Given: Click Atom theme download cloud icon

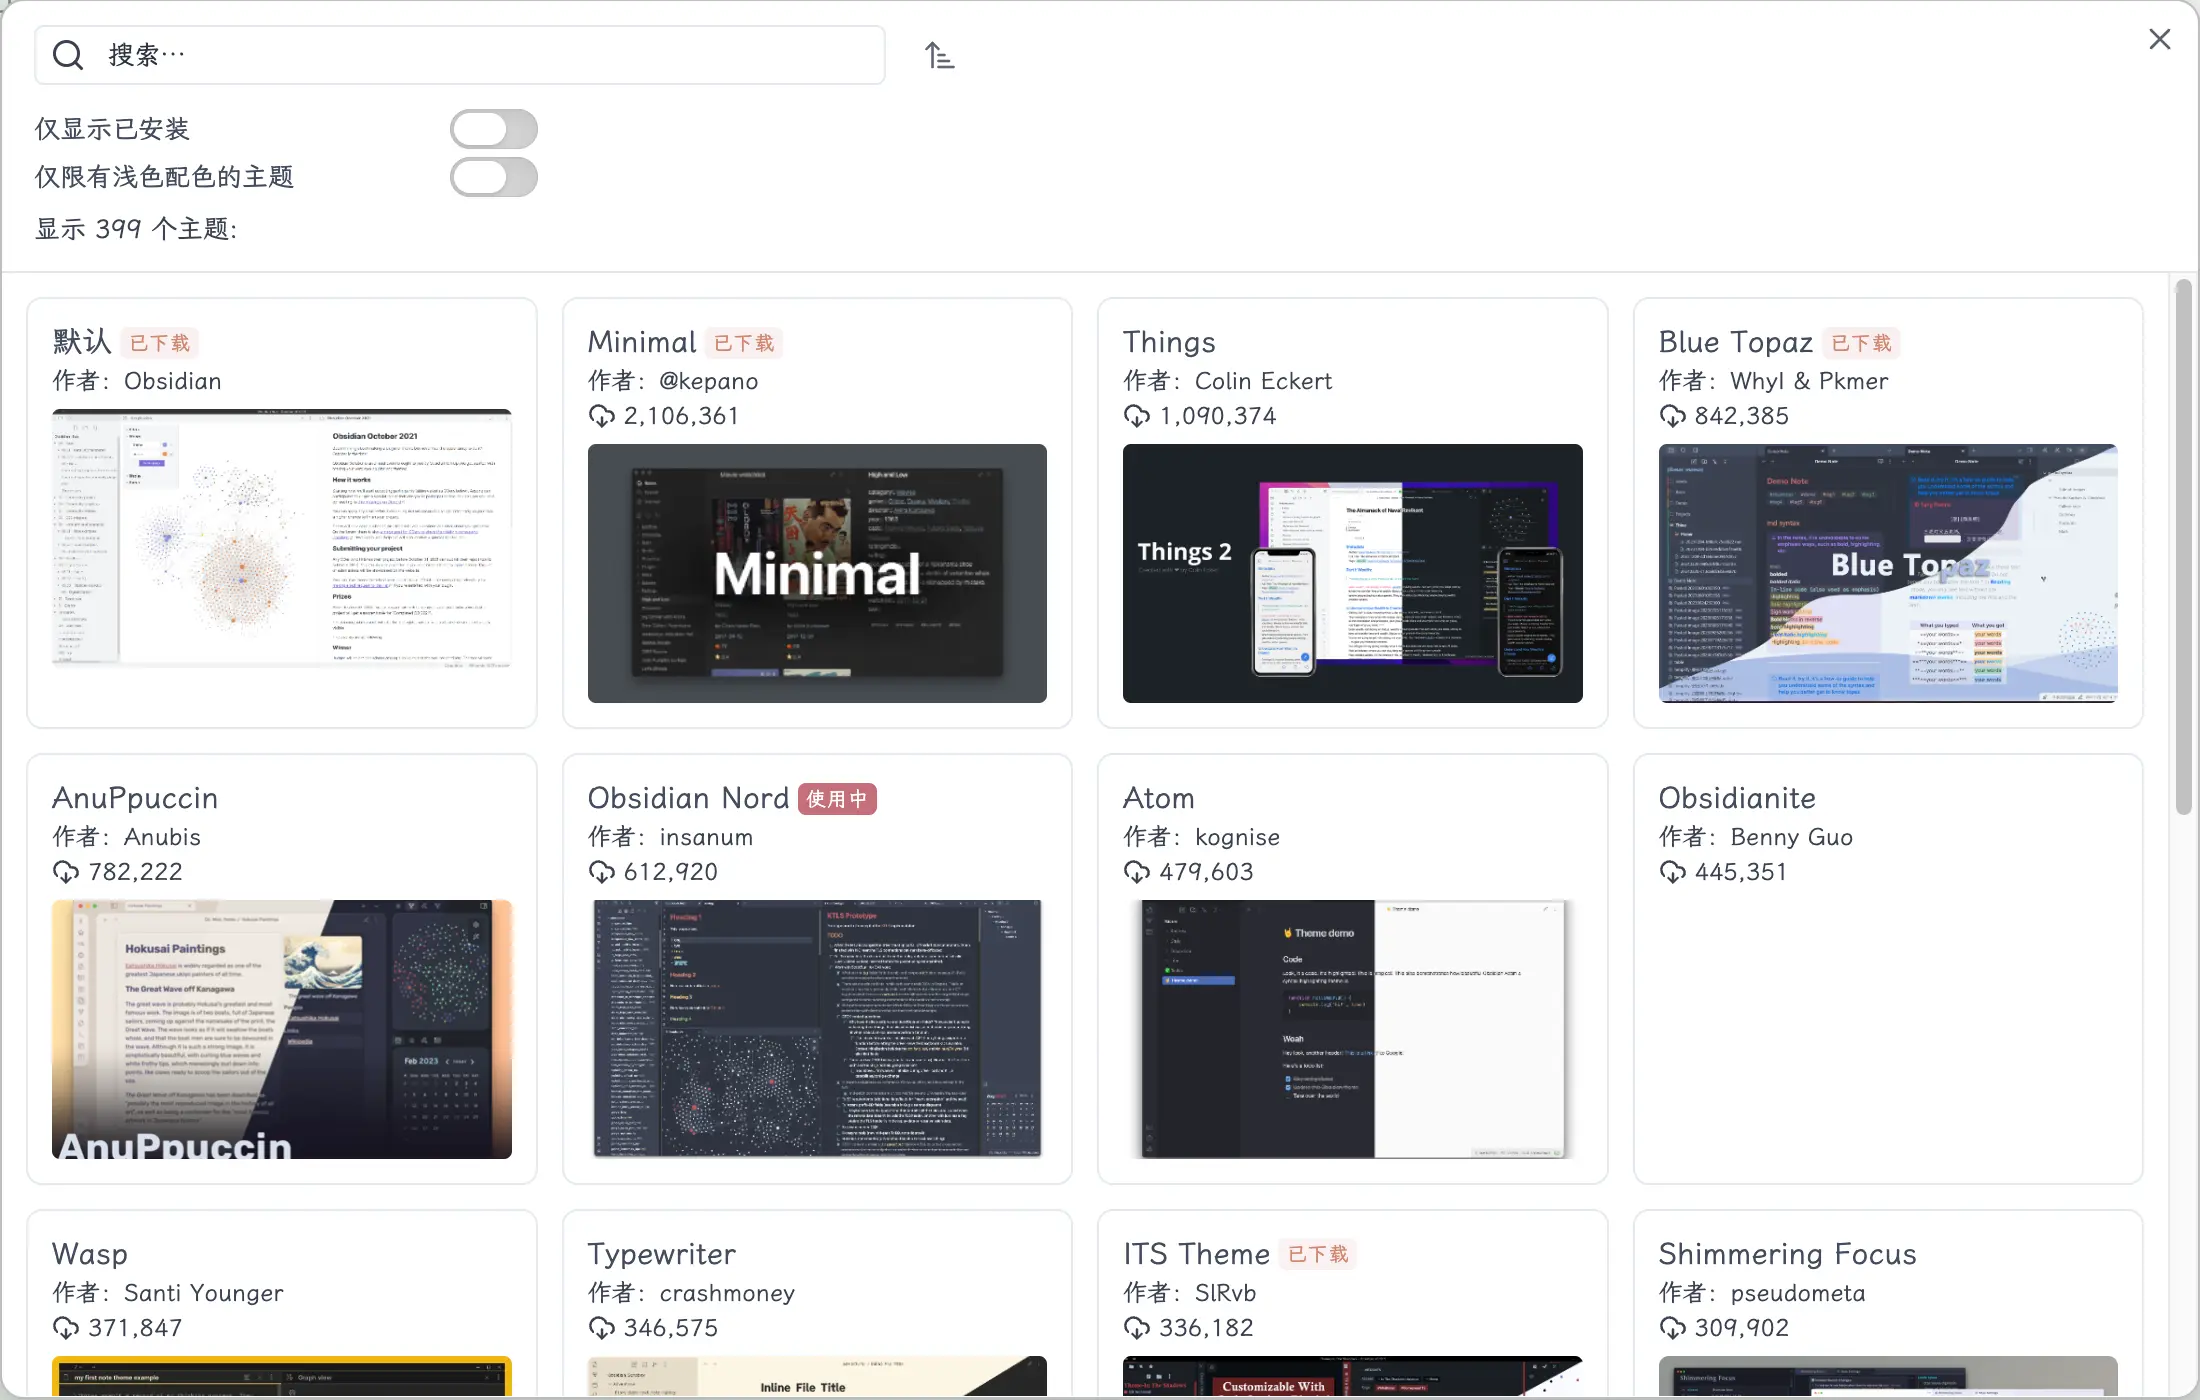Looking at the screenshot, I should tap(1137, 872).
